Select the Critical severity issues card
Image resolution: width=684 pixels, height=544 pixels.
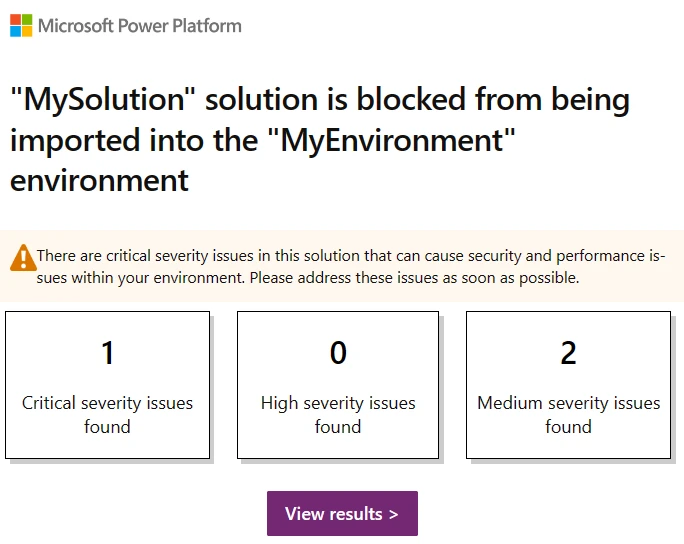click(x=108, y=385)
